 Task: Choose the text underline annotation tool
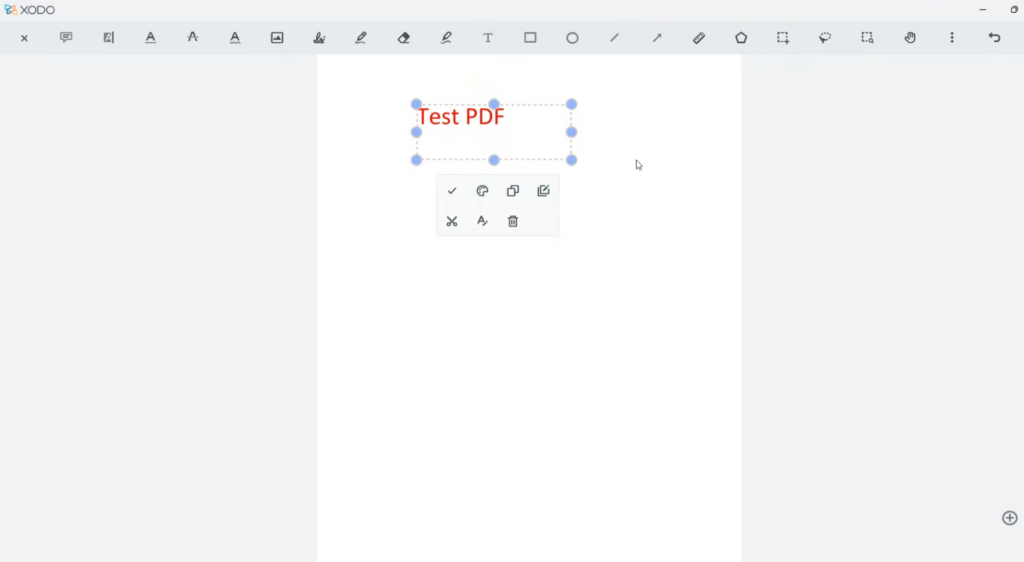pyautogui.click(x=150, y=38)
